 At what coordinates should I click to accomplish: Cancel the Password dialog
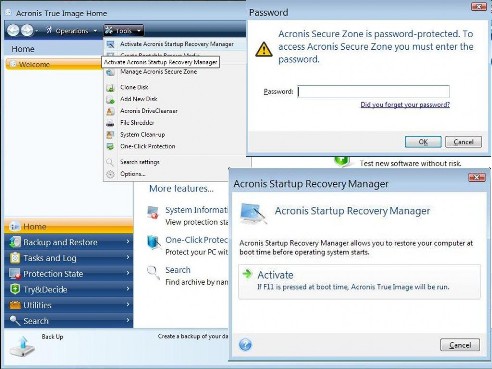point(463,142)
